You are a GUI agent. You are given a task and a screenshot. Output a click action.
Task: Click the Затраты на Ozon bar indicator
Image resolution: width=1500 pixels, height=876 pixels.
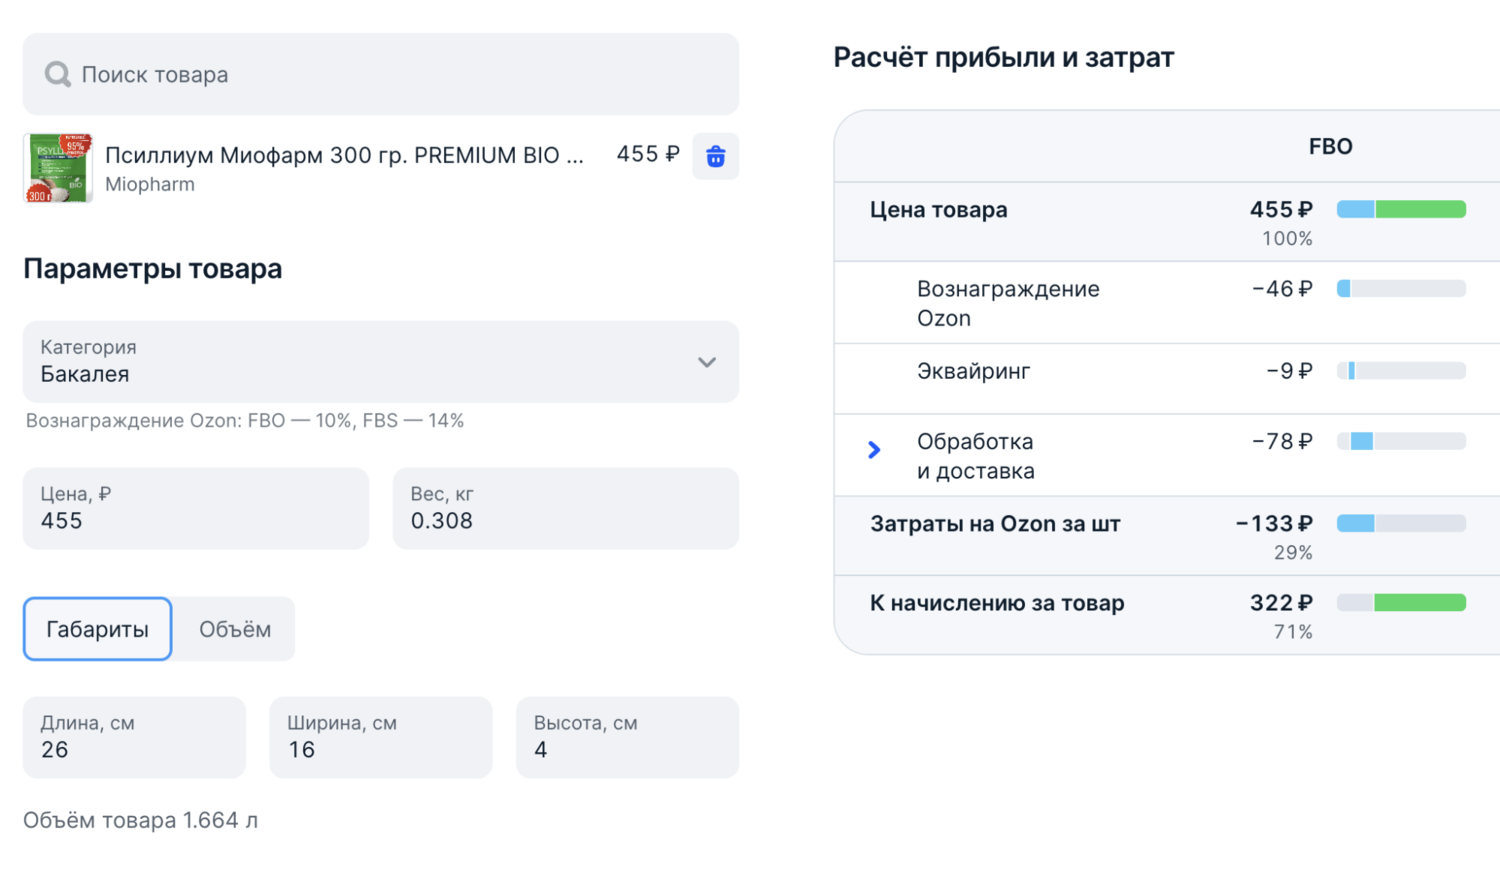pos(1401,523)
